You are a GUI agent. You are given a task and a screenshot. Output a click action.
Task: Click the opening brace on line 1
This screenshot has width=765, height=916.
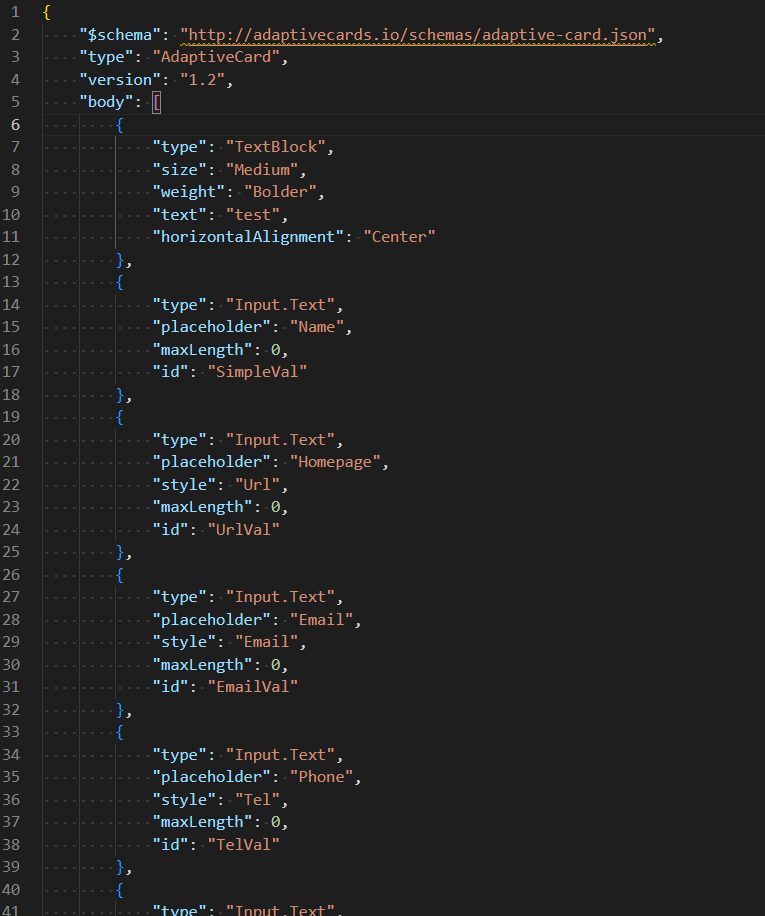coord(47,12)
